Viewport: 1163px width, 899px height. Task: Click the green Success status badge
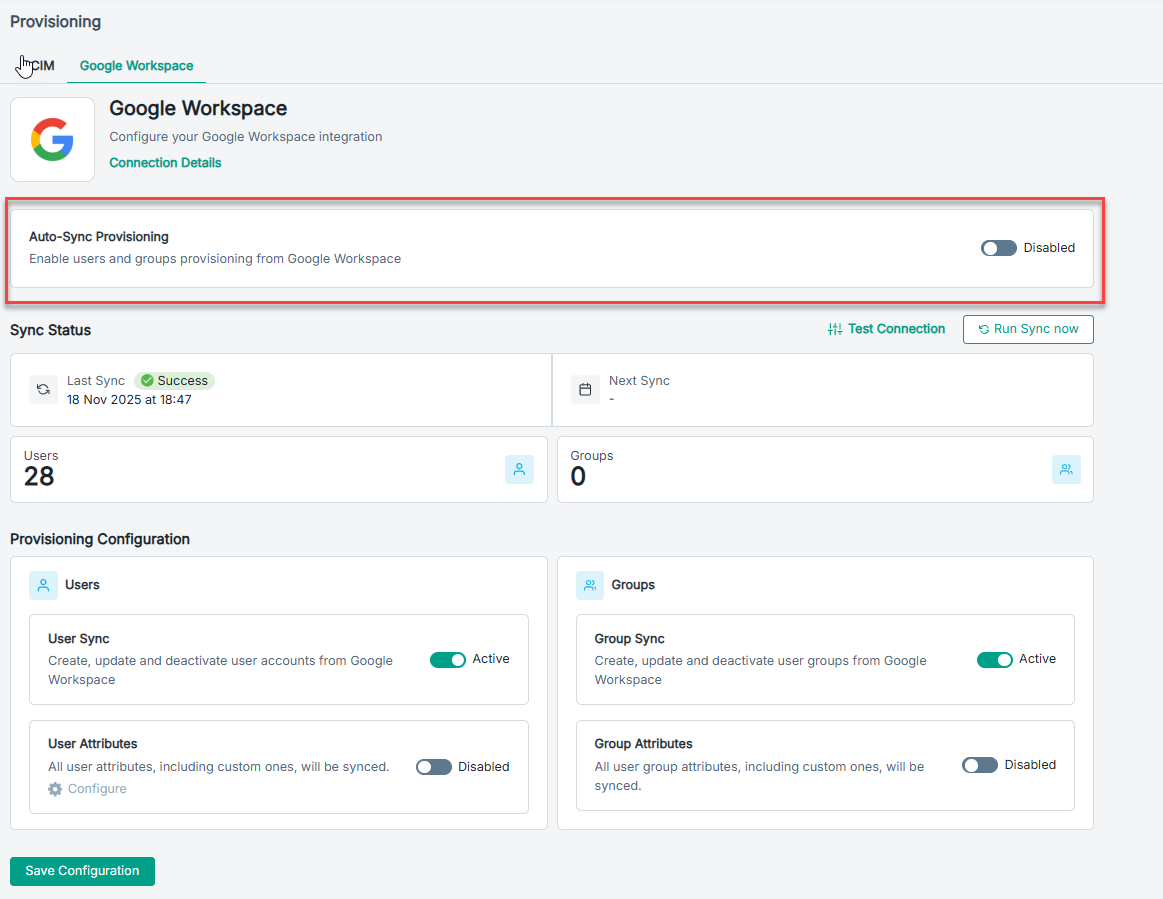pyautogui.click(x=174, y=381)
